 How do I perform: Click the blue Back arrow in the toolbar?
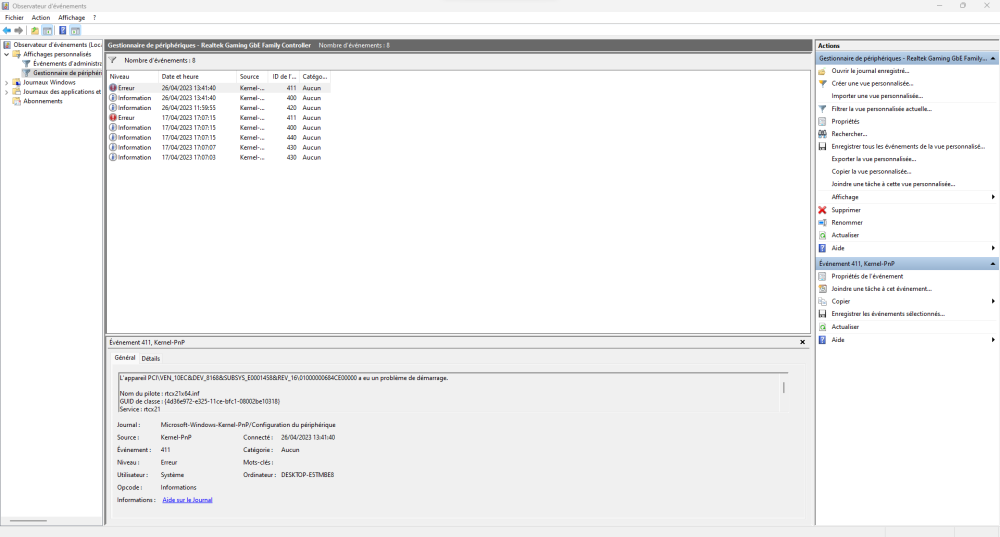coord(7,31)
